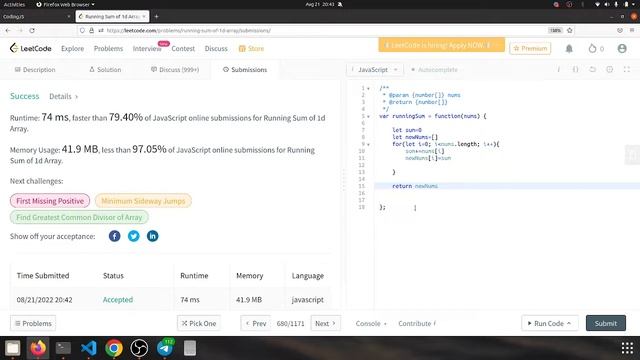Image resolution: width=640 pixels, height=360 pixels.
Task: Click the Pick One button
Action: 199,323
